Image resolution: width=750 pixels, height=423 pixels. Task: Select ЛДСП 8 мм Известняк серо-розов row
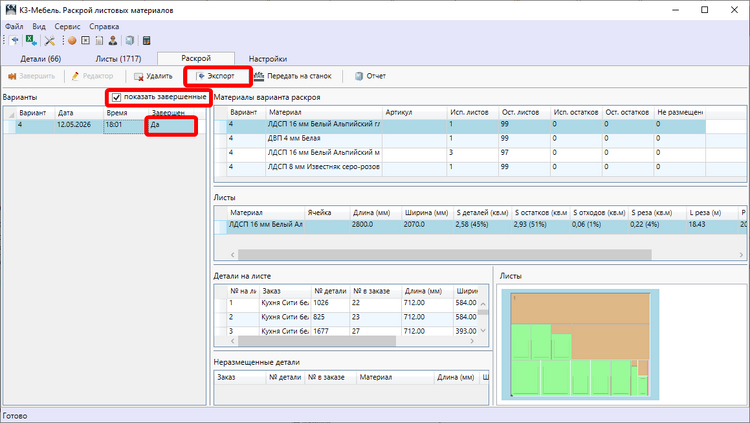coord(460,167)
